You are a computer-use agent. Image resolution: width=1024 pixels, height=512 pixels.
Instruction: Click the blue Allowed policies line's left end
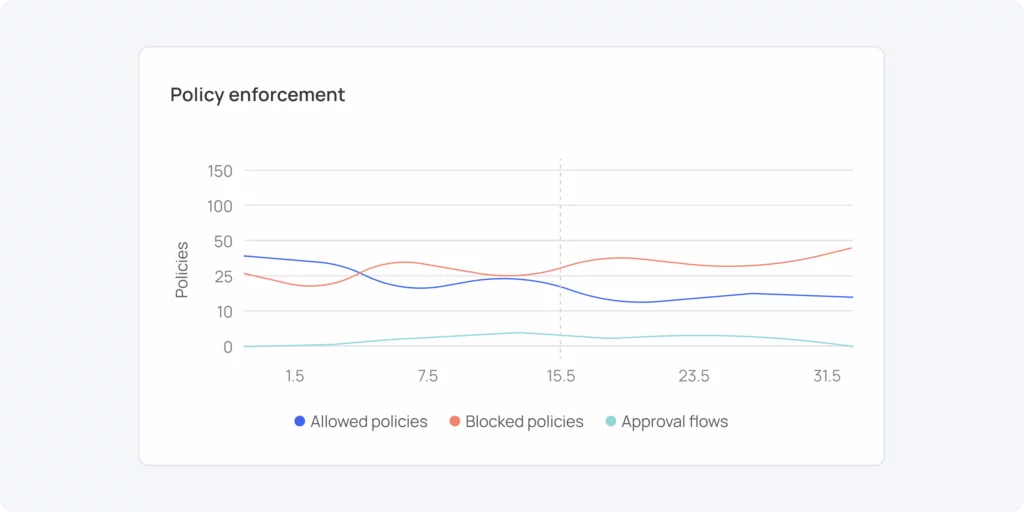247,256
